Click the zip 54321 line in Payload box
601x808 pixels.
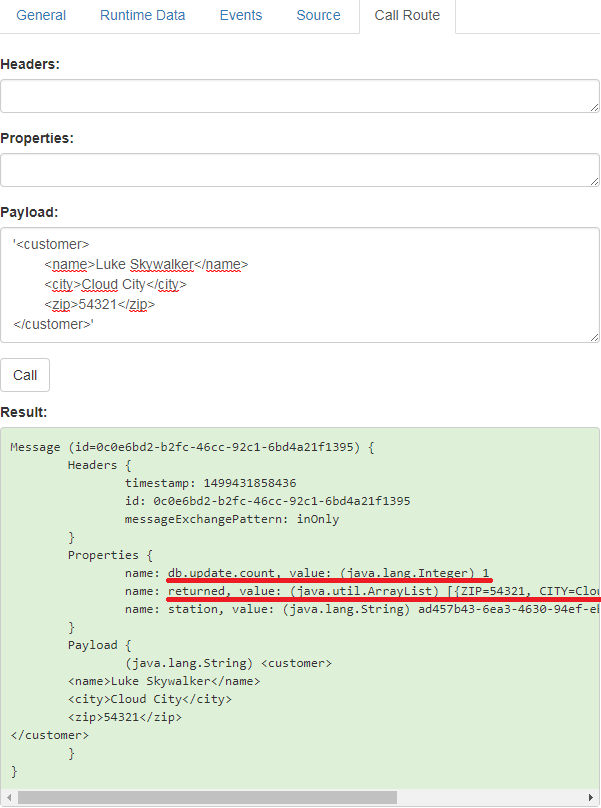tap(100, 304)
